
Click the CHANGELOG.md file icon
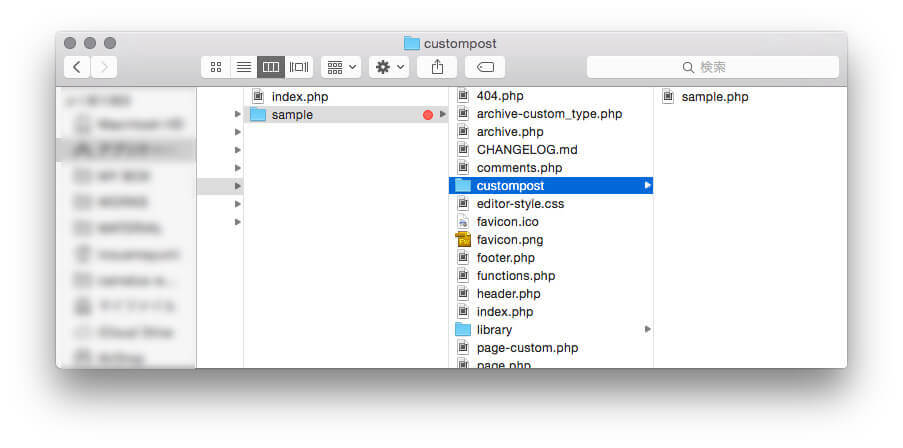[463, 150]
